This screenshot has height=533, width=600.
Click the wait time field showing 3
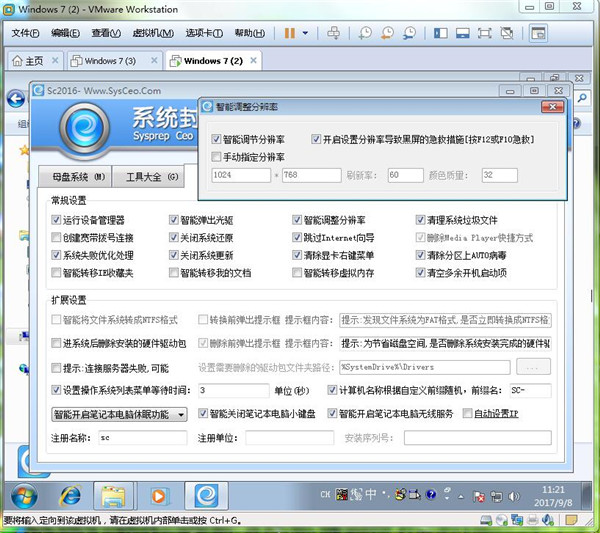point(233,391)
